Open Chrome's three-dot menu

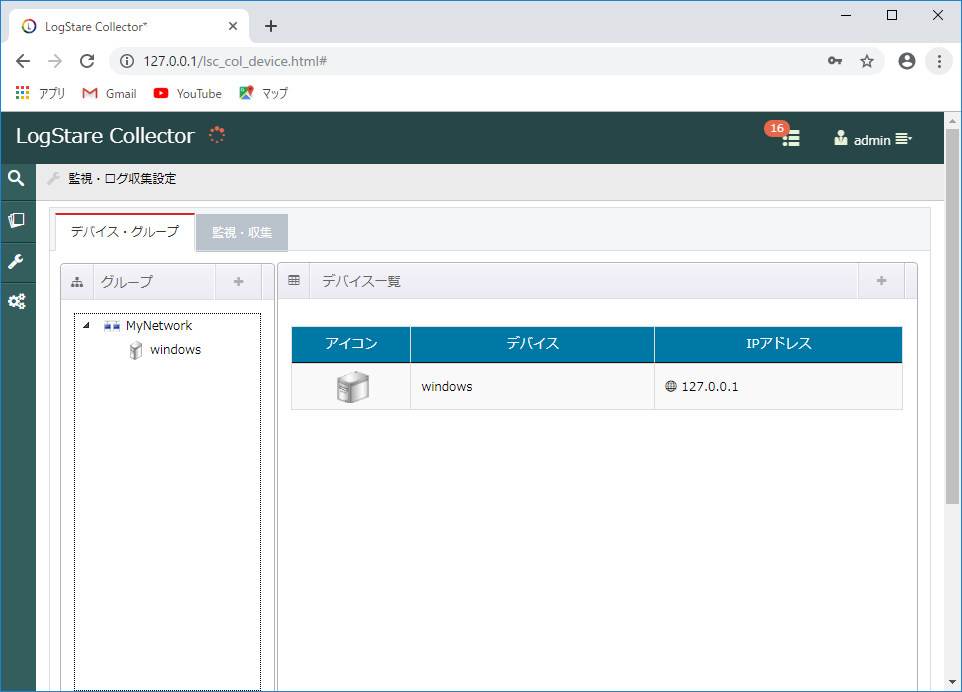pyautogui.click(x=939, y=61)
